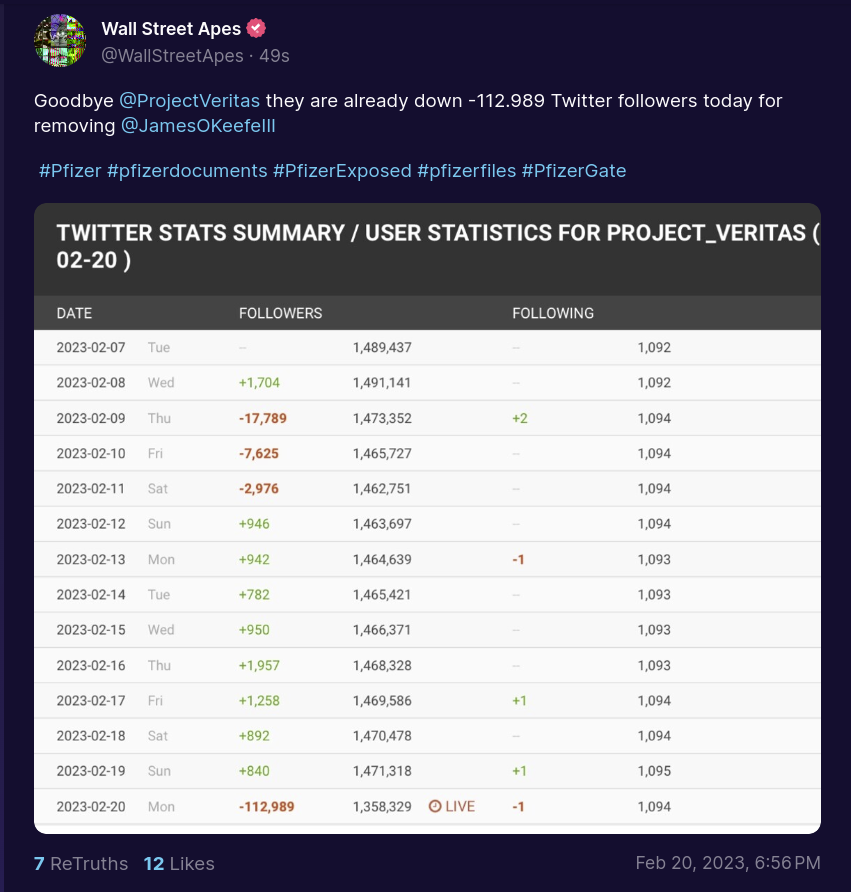Open the #PfizerExposed hashtag
Image resolution: width=851 pixels, height=892 pixels.
[x=342, y=171]
